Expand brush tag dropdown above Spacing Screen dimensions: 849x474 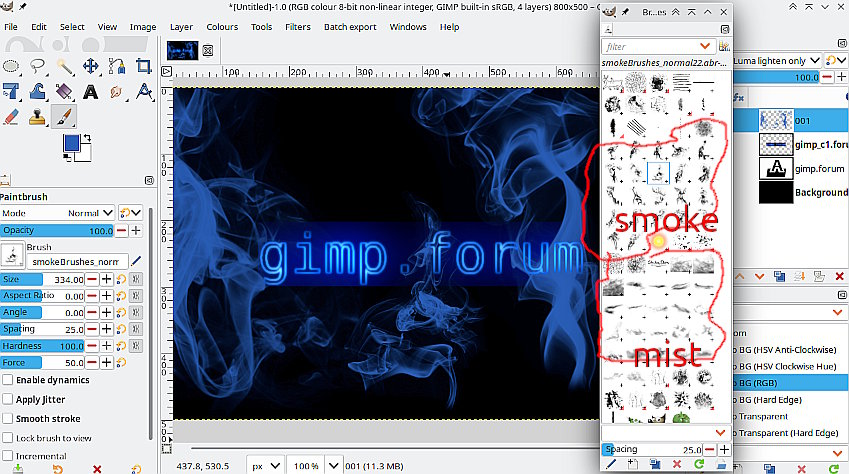click(720, 432)
